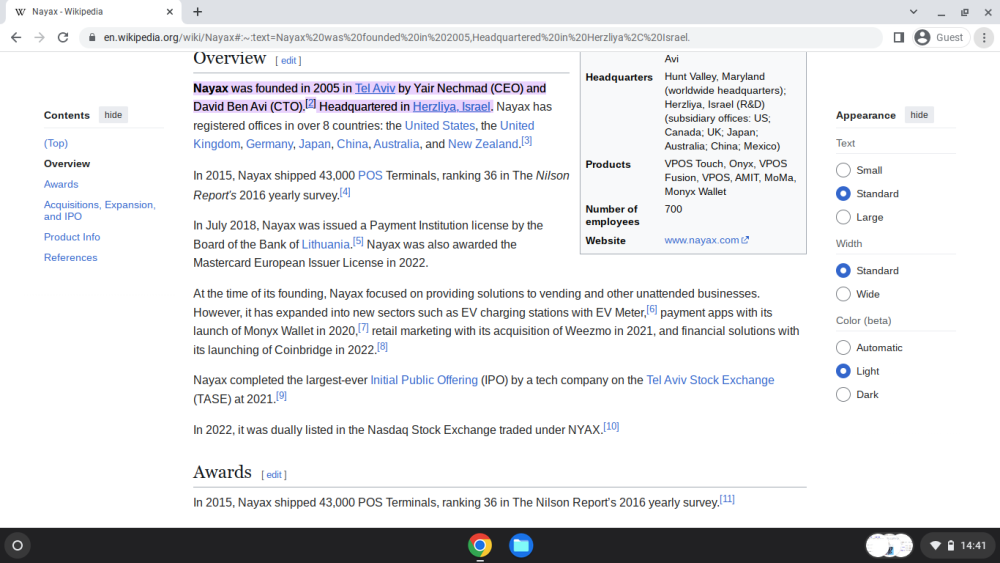The width and height of the screenshot is (1000, 563).
Task: Toggle the browser side panel icon
Action: [899, 38]
